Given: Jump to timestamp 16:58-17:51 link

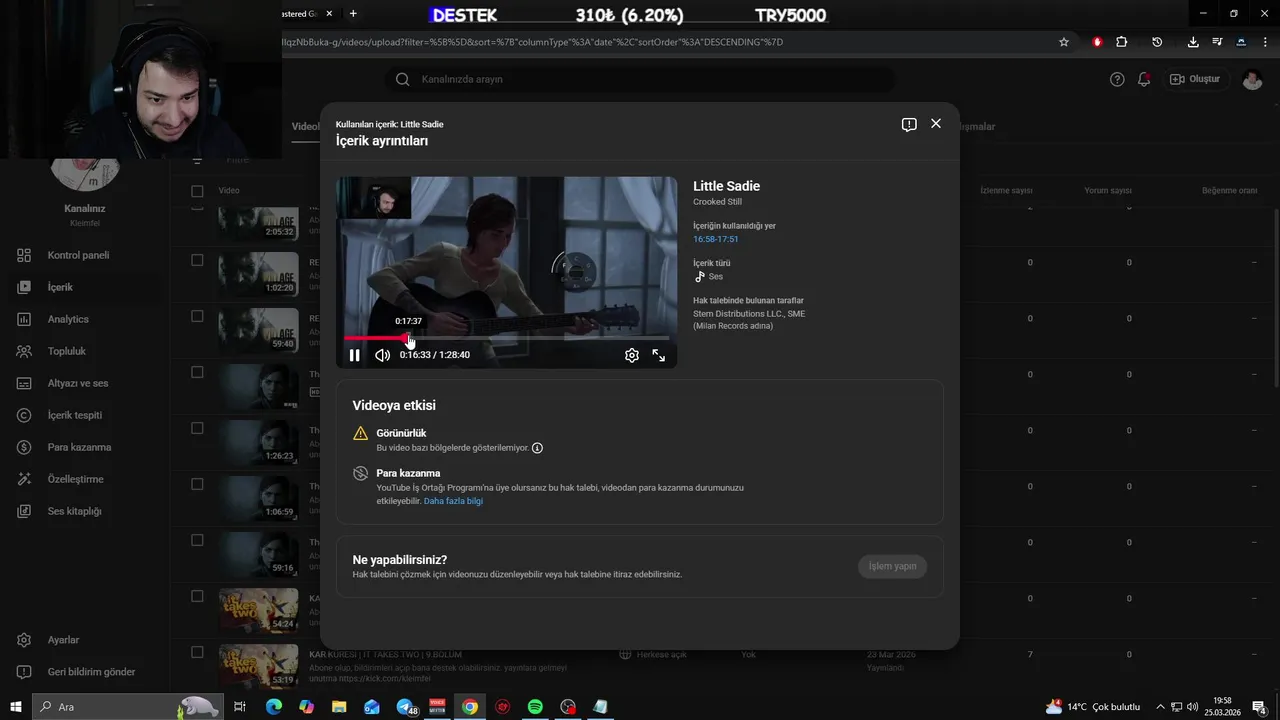Looking at the screenshot, I should point(716,239).
